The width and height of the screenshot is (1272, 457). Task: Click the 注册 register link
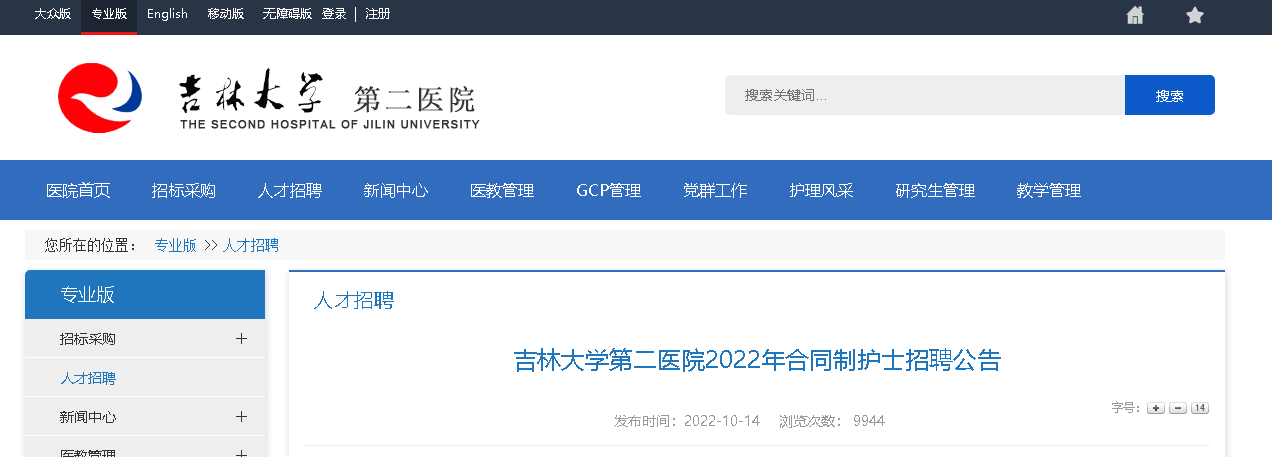(x=377, y=14)
